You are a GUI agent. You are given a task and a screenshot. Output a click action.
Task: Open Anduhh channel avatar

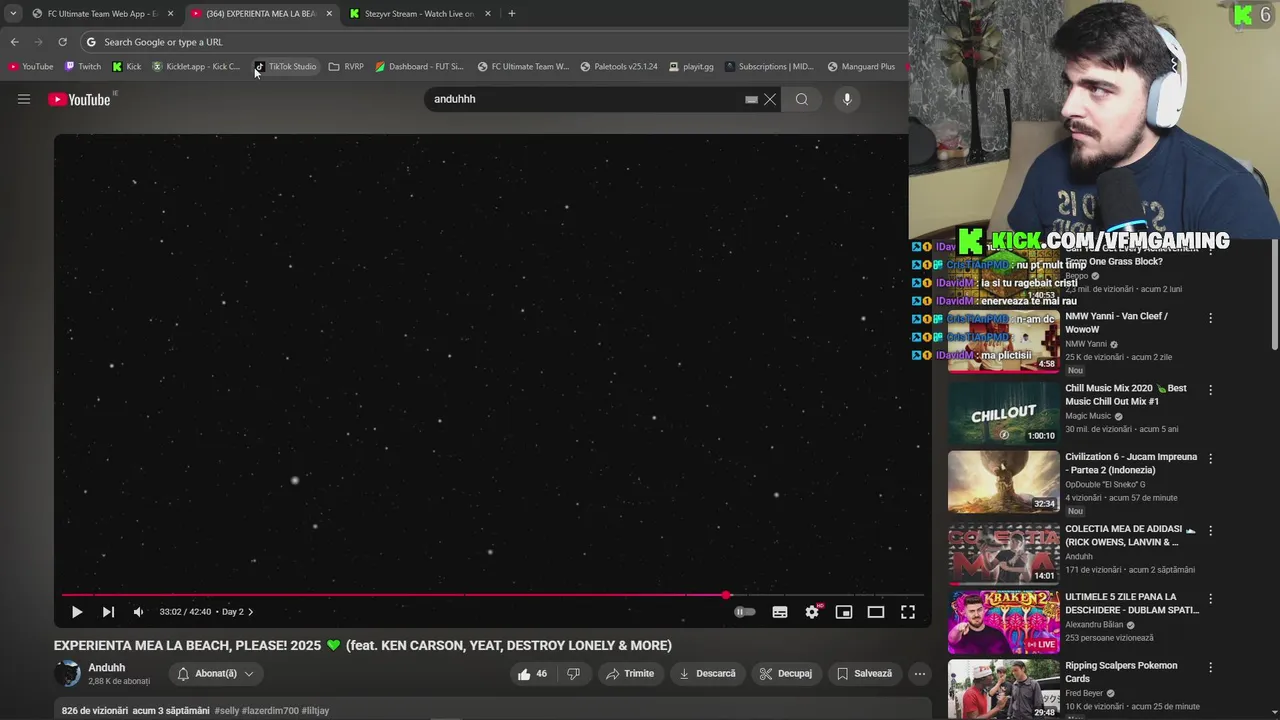(67, 674)
